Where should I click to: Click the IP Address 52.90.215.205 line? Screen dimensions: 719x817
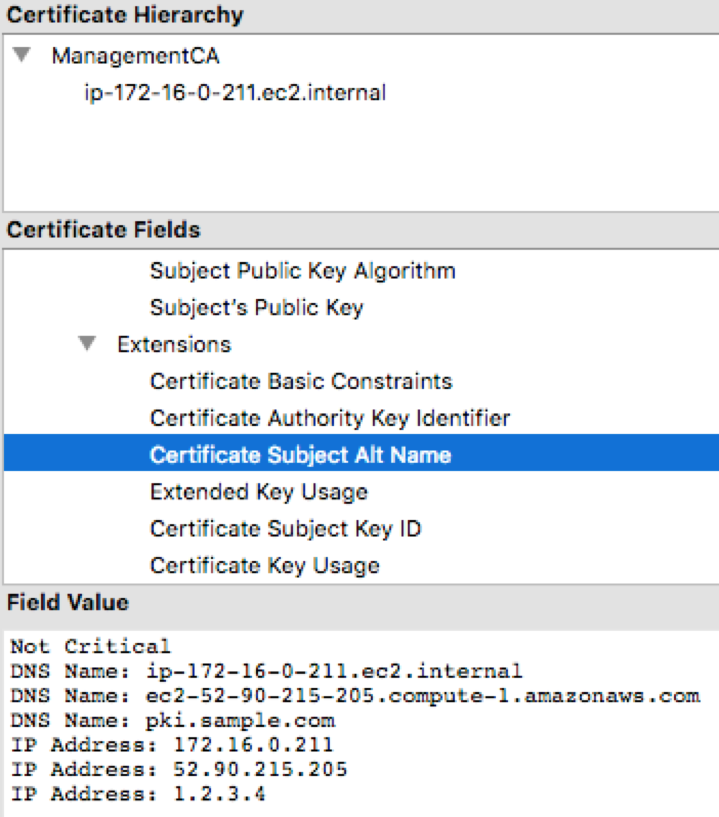(x=178, y=770)
